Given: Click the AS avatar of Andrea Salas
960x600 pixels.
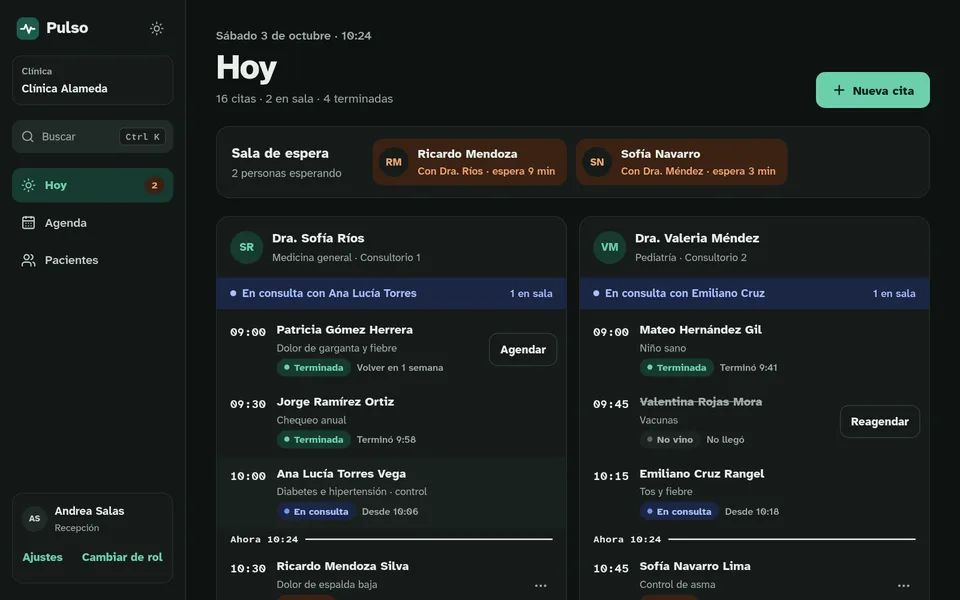Looking at the screenshot, I should (x=35, y=519).
